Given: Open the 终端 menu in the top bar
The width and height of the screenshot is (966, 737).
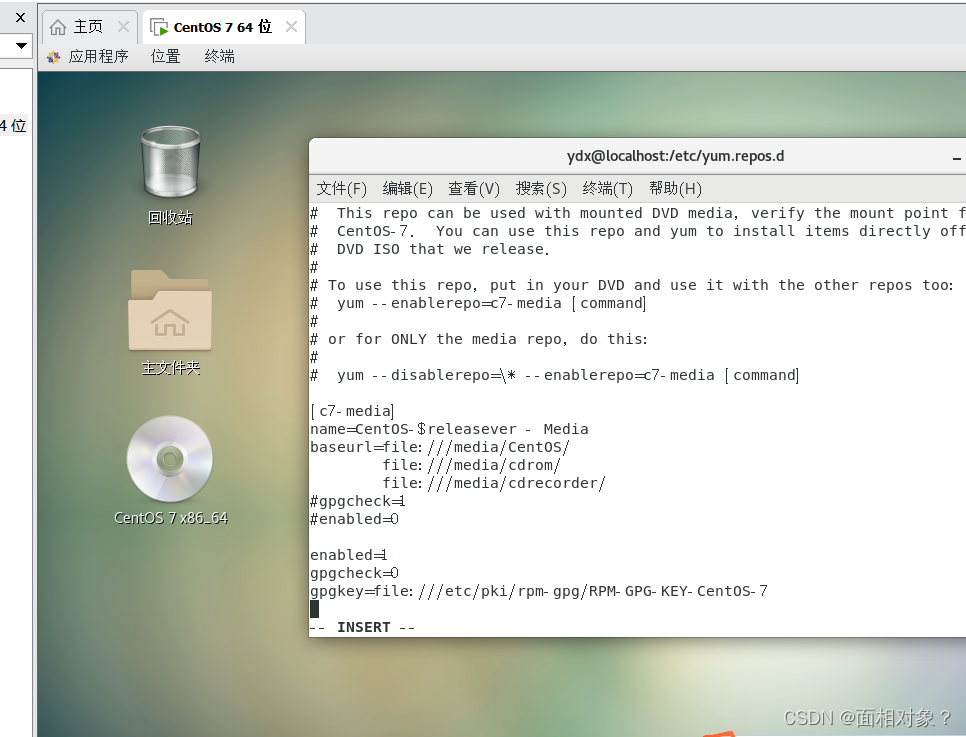Looking at the screenshot, I should [x=219, y=56].
